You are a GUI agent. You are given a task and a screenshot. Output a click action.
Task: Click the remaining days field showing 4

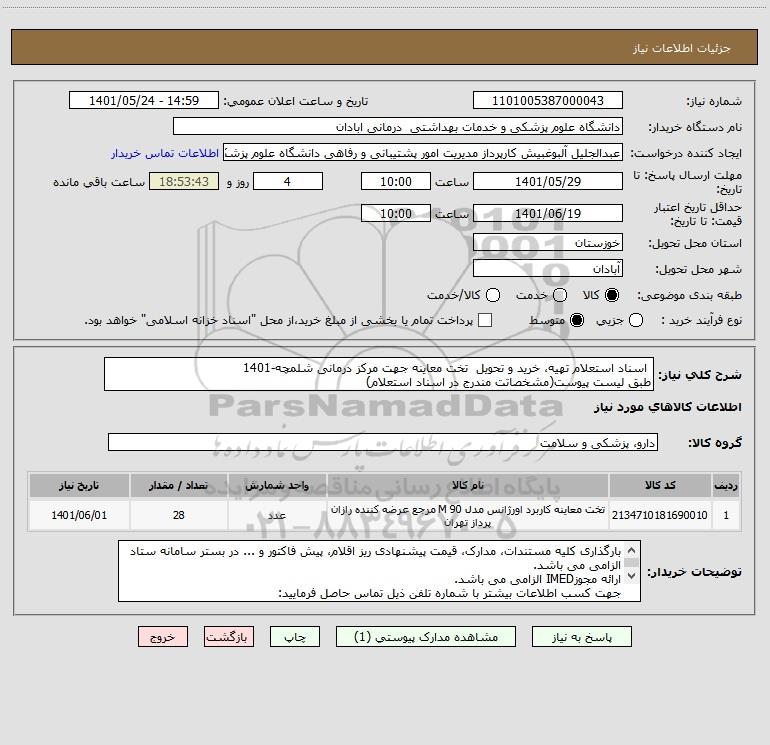point(288,181)
